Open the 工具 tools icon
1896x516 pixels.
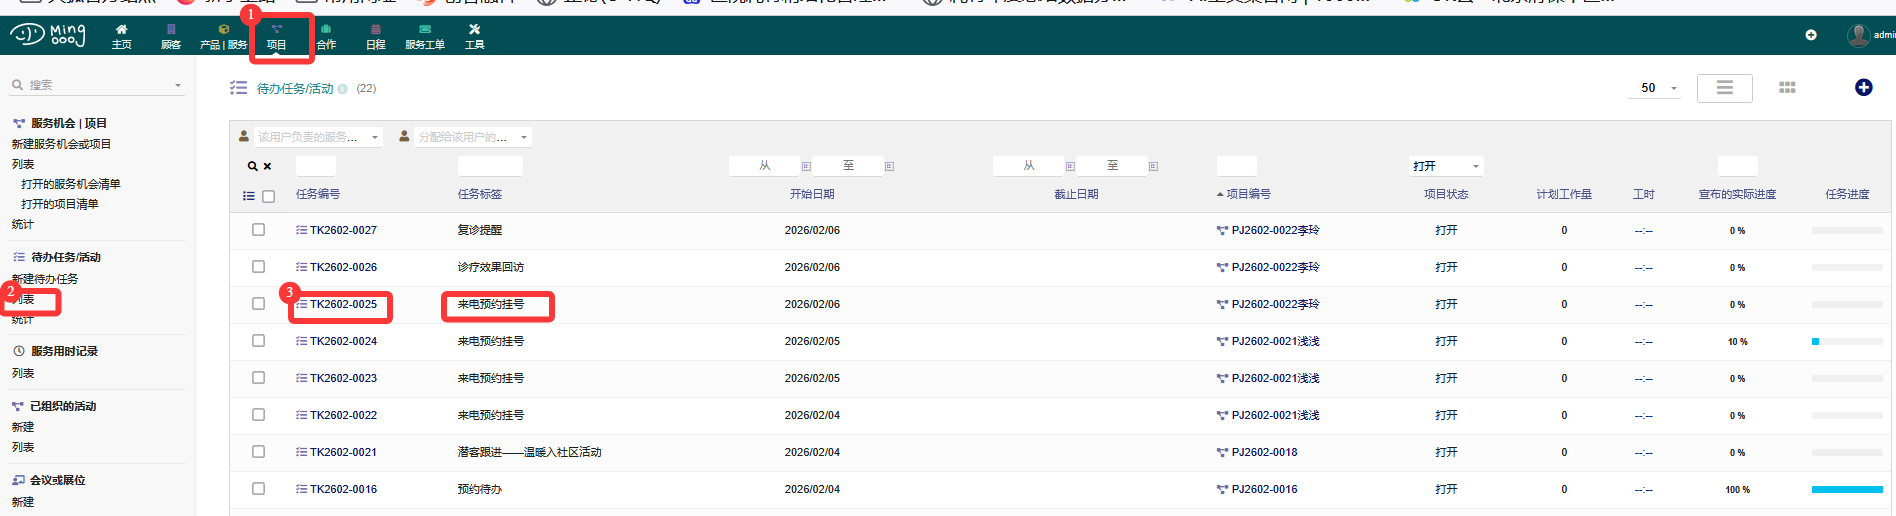point(474,30)
